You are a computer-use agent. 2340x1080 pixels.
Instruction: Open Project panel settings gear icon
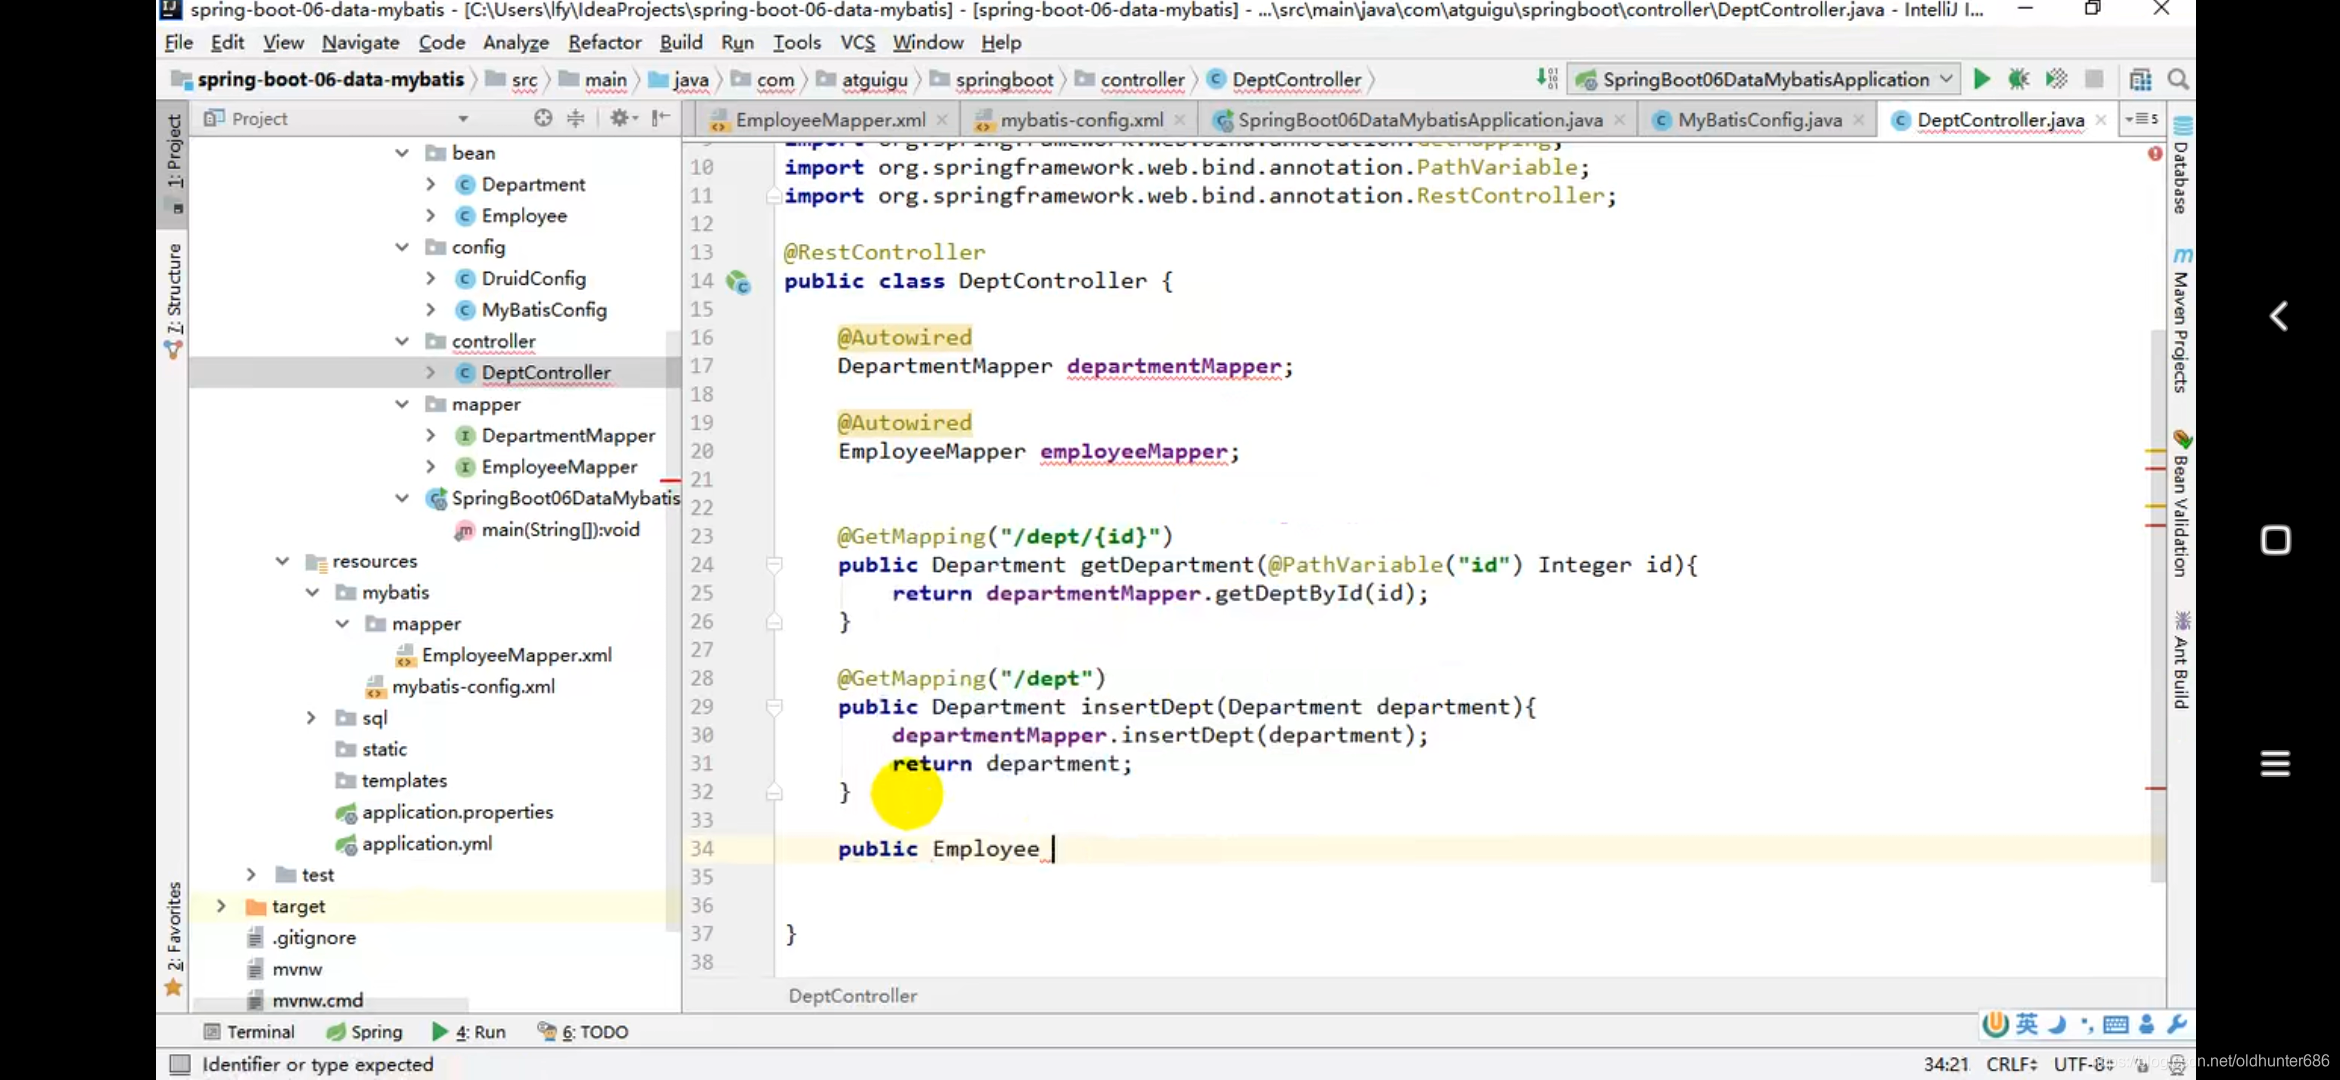(x=620, y=118)
